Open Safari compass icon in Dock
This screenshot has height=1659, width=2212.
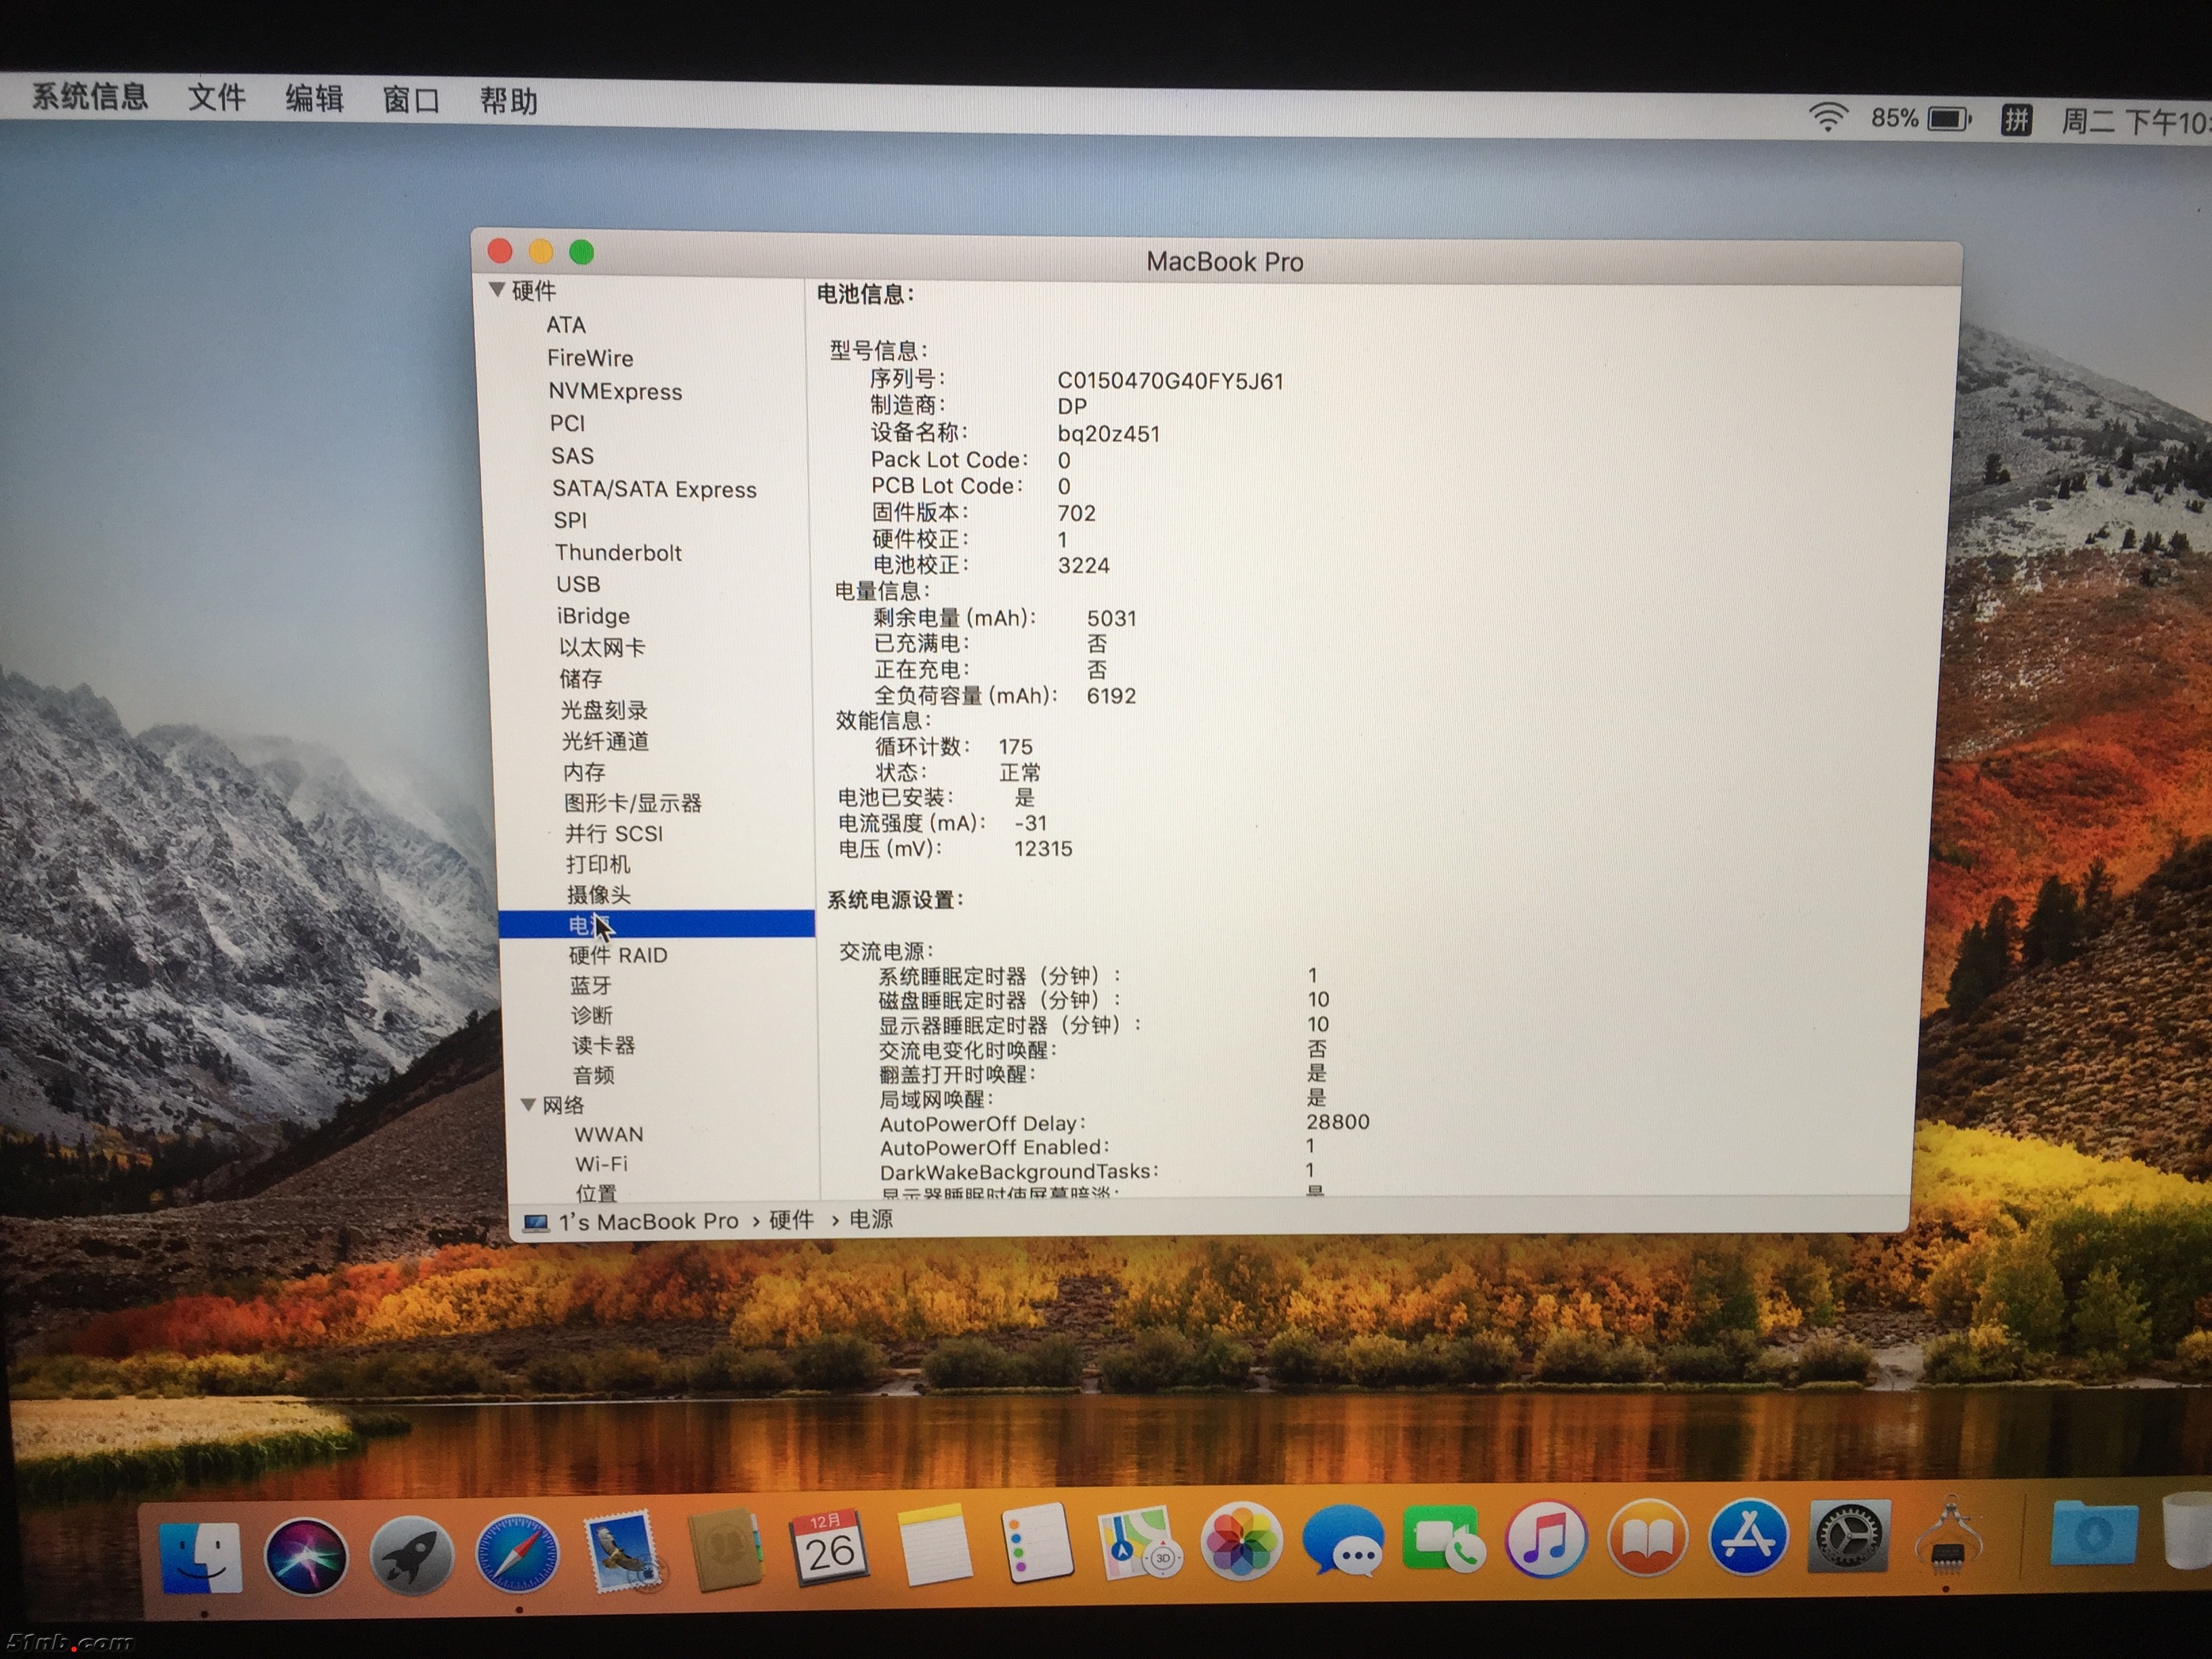coord(516,1555)
